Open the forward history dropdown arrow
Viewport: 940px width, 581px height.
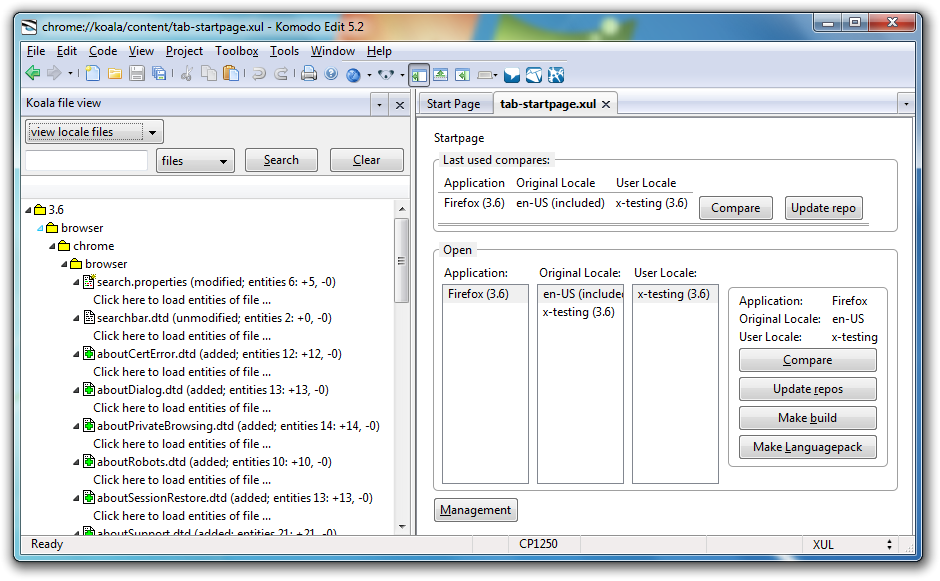[70, 74]
